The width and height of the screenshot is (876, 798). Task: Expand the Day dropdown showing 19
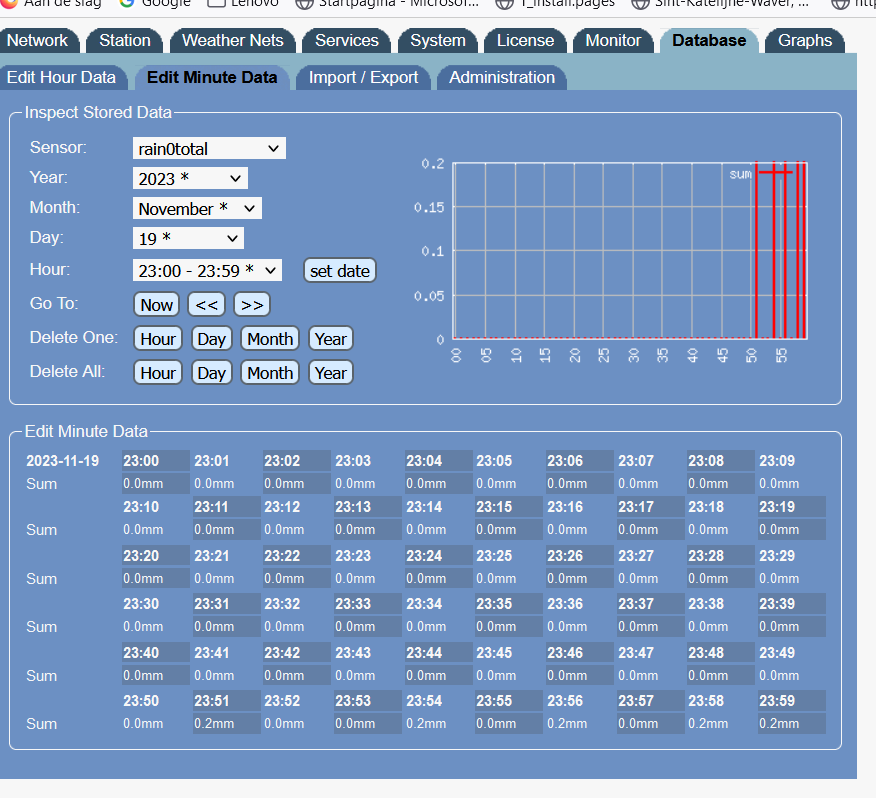[x=188, y=239]
